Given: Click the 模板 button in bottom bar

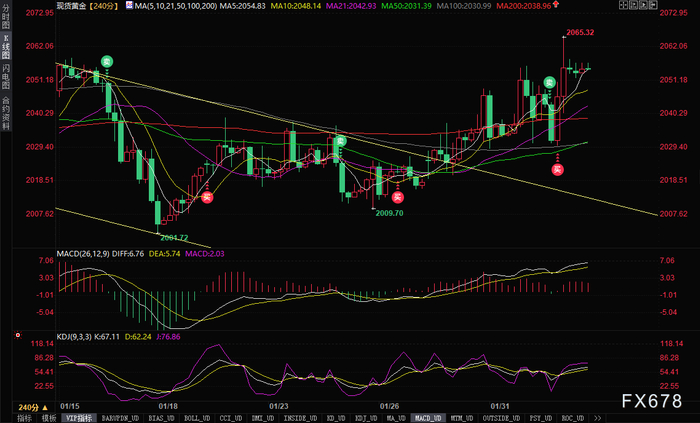Looking at the screenshot, I should coord(49,418).
